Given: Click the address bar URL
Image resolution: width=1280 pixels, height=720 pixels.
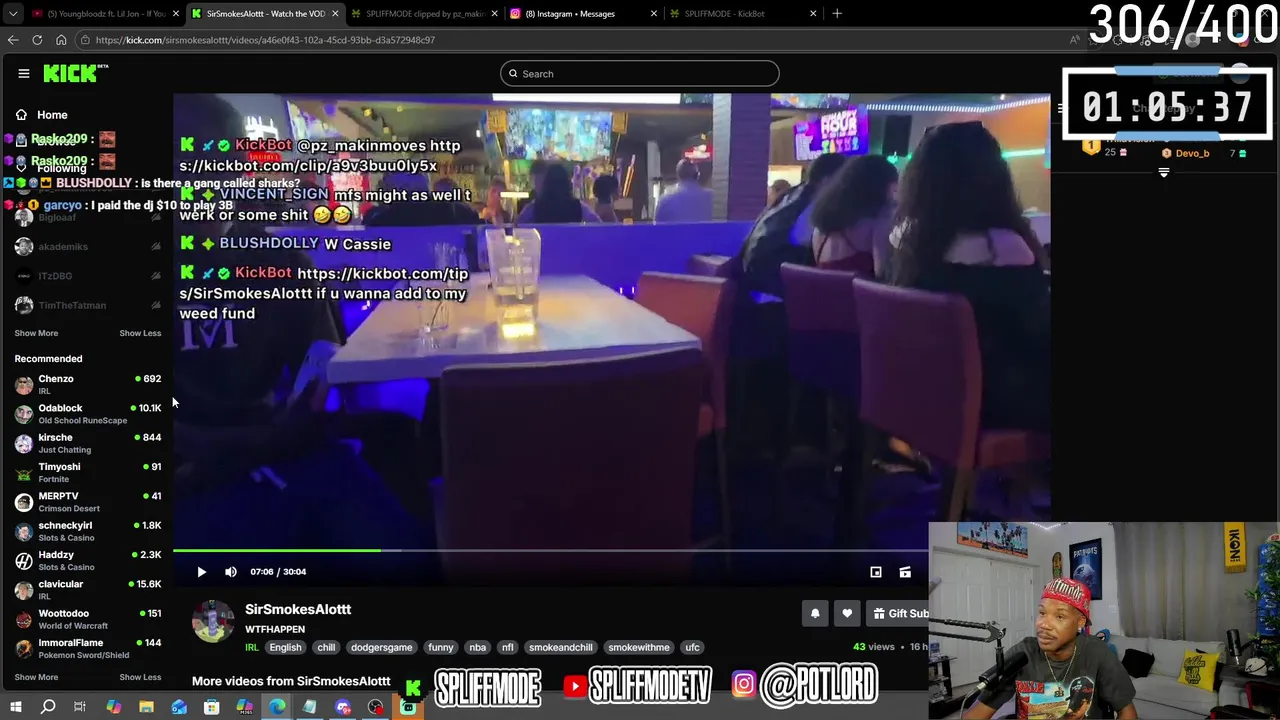Looking at the screenshot, I should [x=265, y=40].
